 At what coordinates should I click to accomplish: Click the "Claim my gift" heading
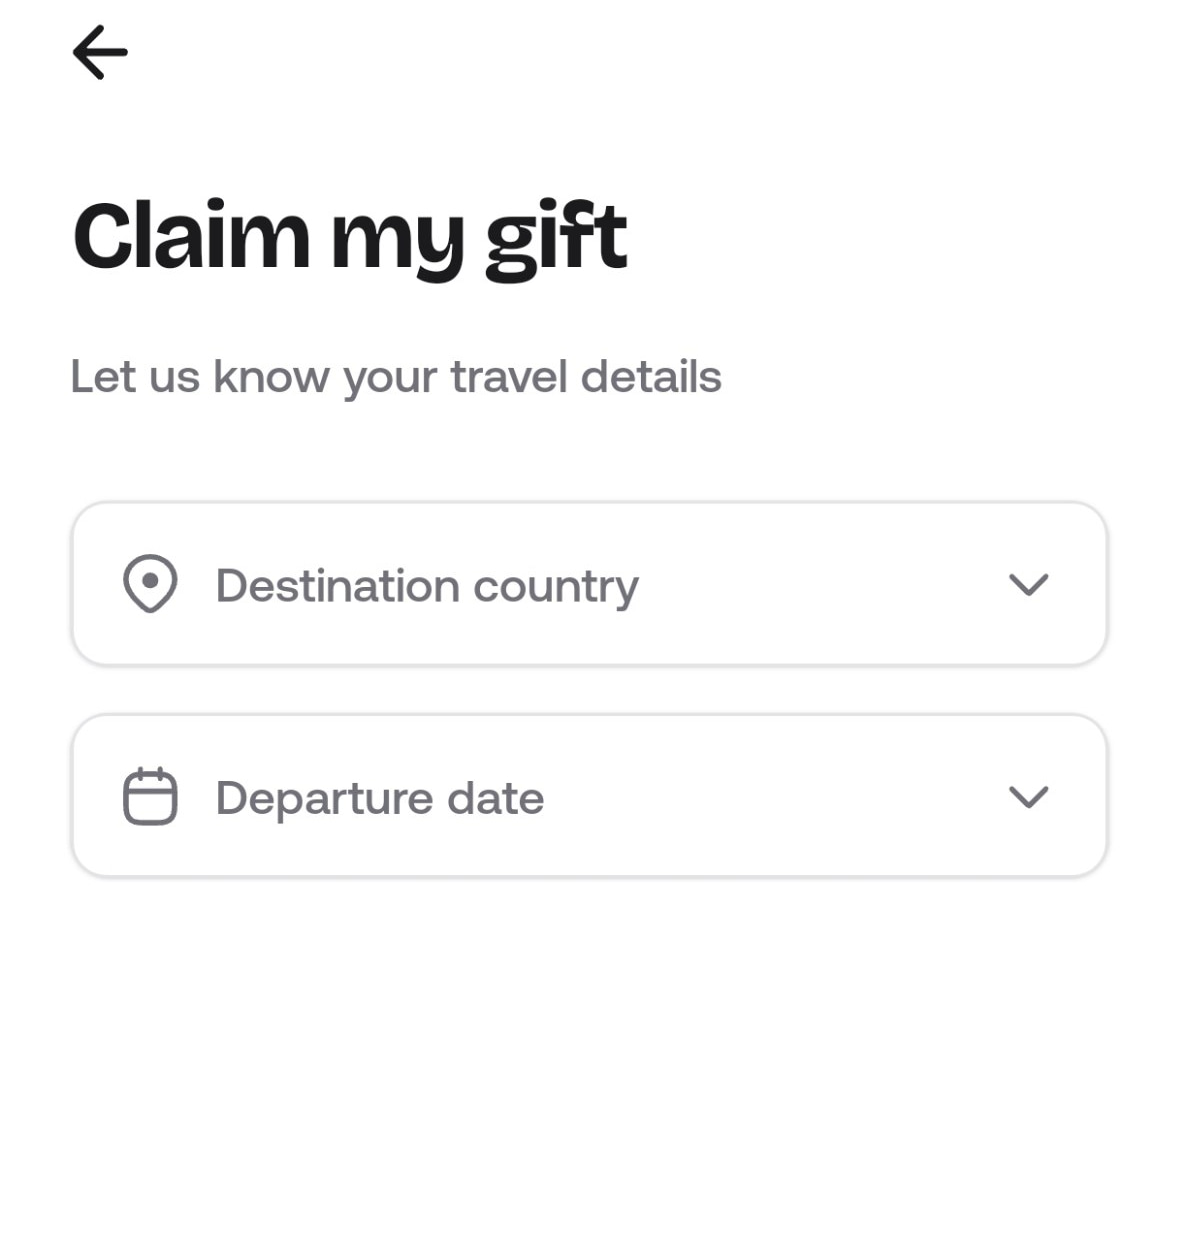coord(350,238)
